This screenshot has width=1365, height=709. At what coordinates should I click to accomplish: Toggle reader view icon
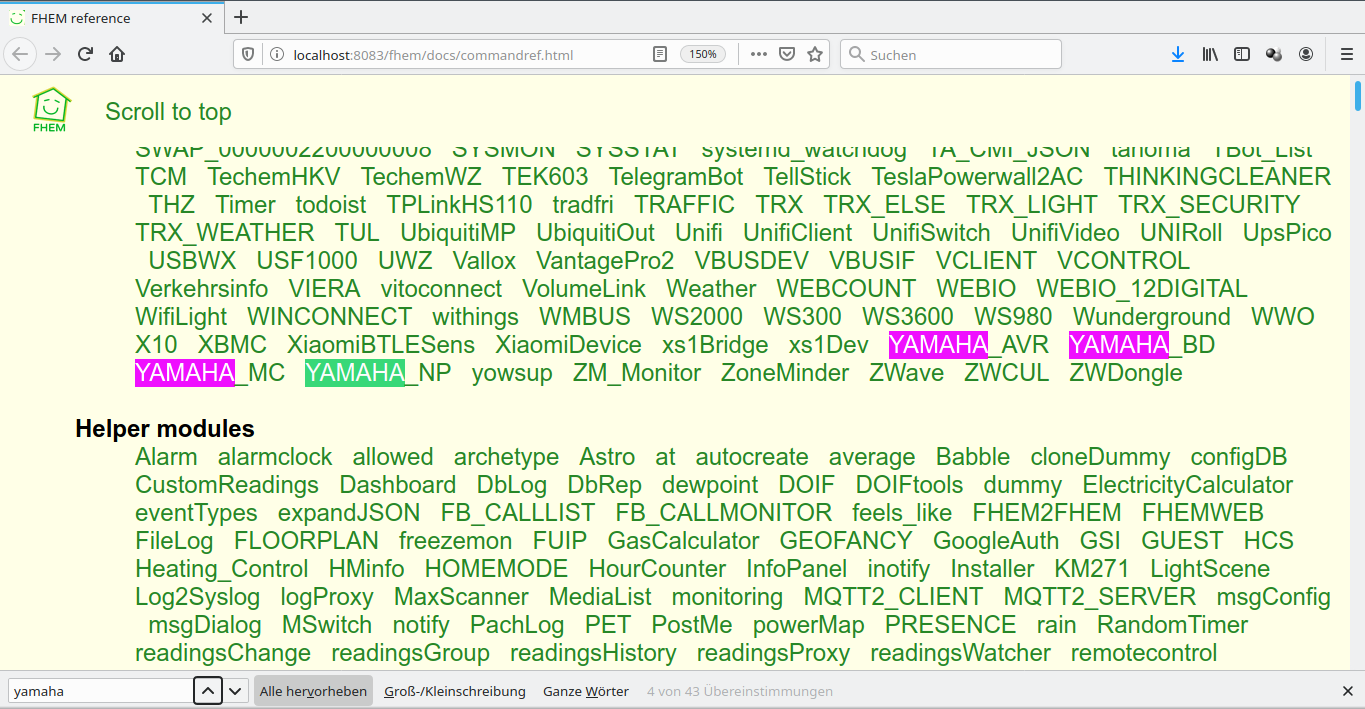pyautogui.click(x=660, y=55)
